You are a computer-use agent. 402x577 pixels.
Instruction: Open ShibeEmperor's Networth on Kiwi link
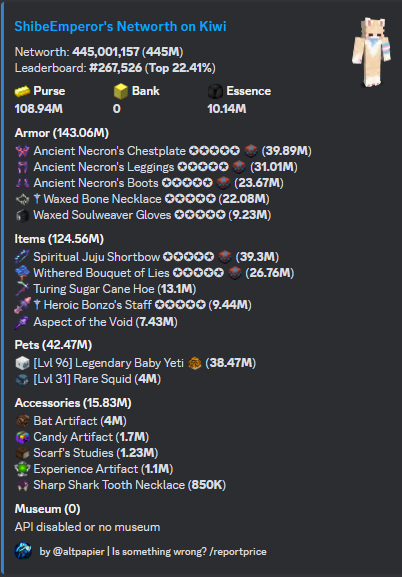coord(120,26)
